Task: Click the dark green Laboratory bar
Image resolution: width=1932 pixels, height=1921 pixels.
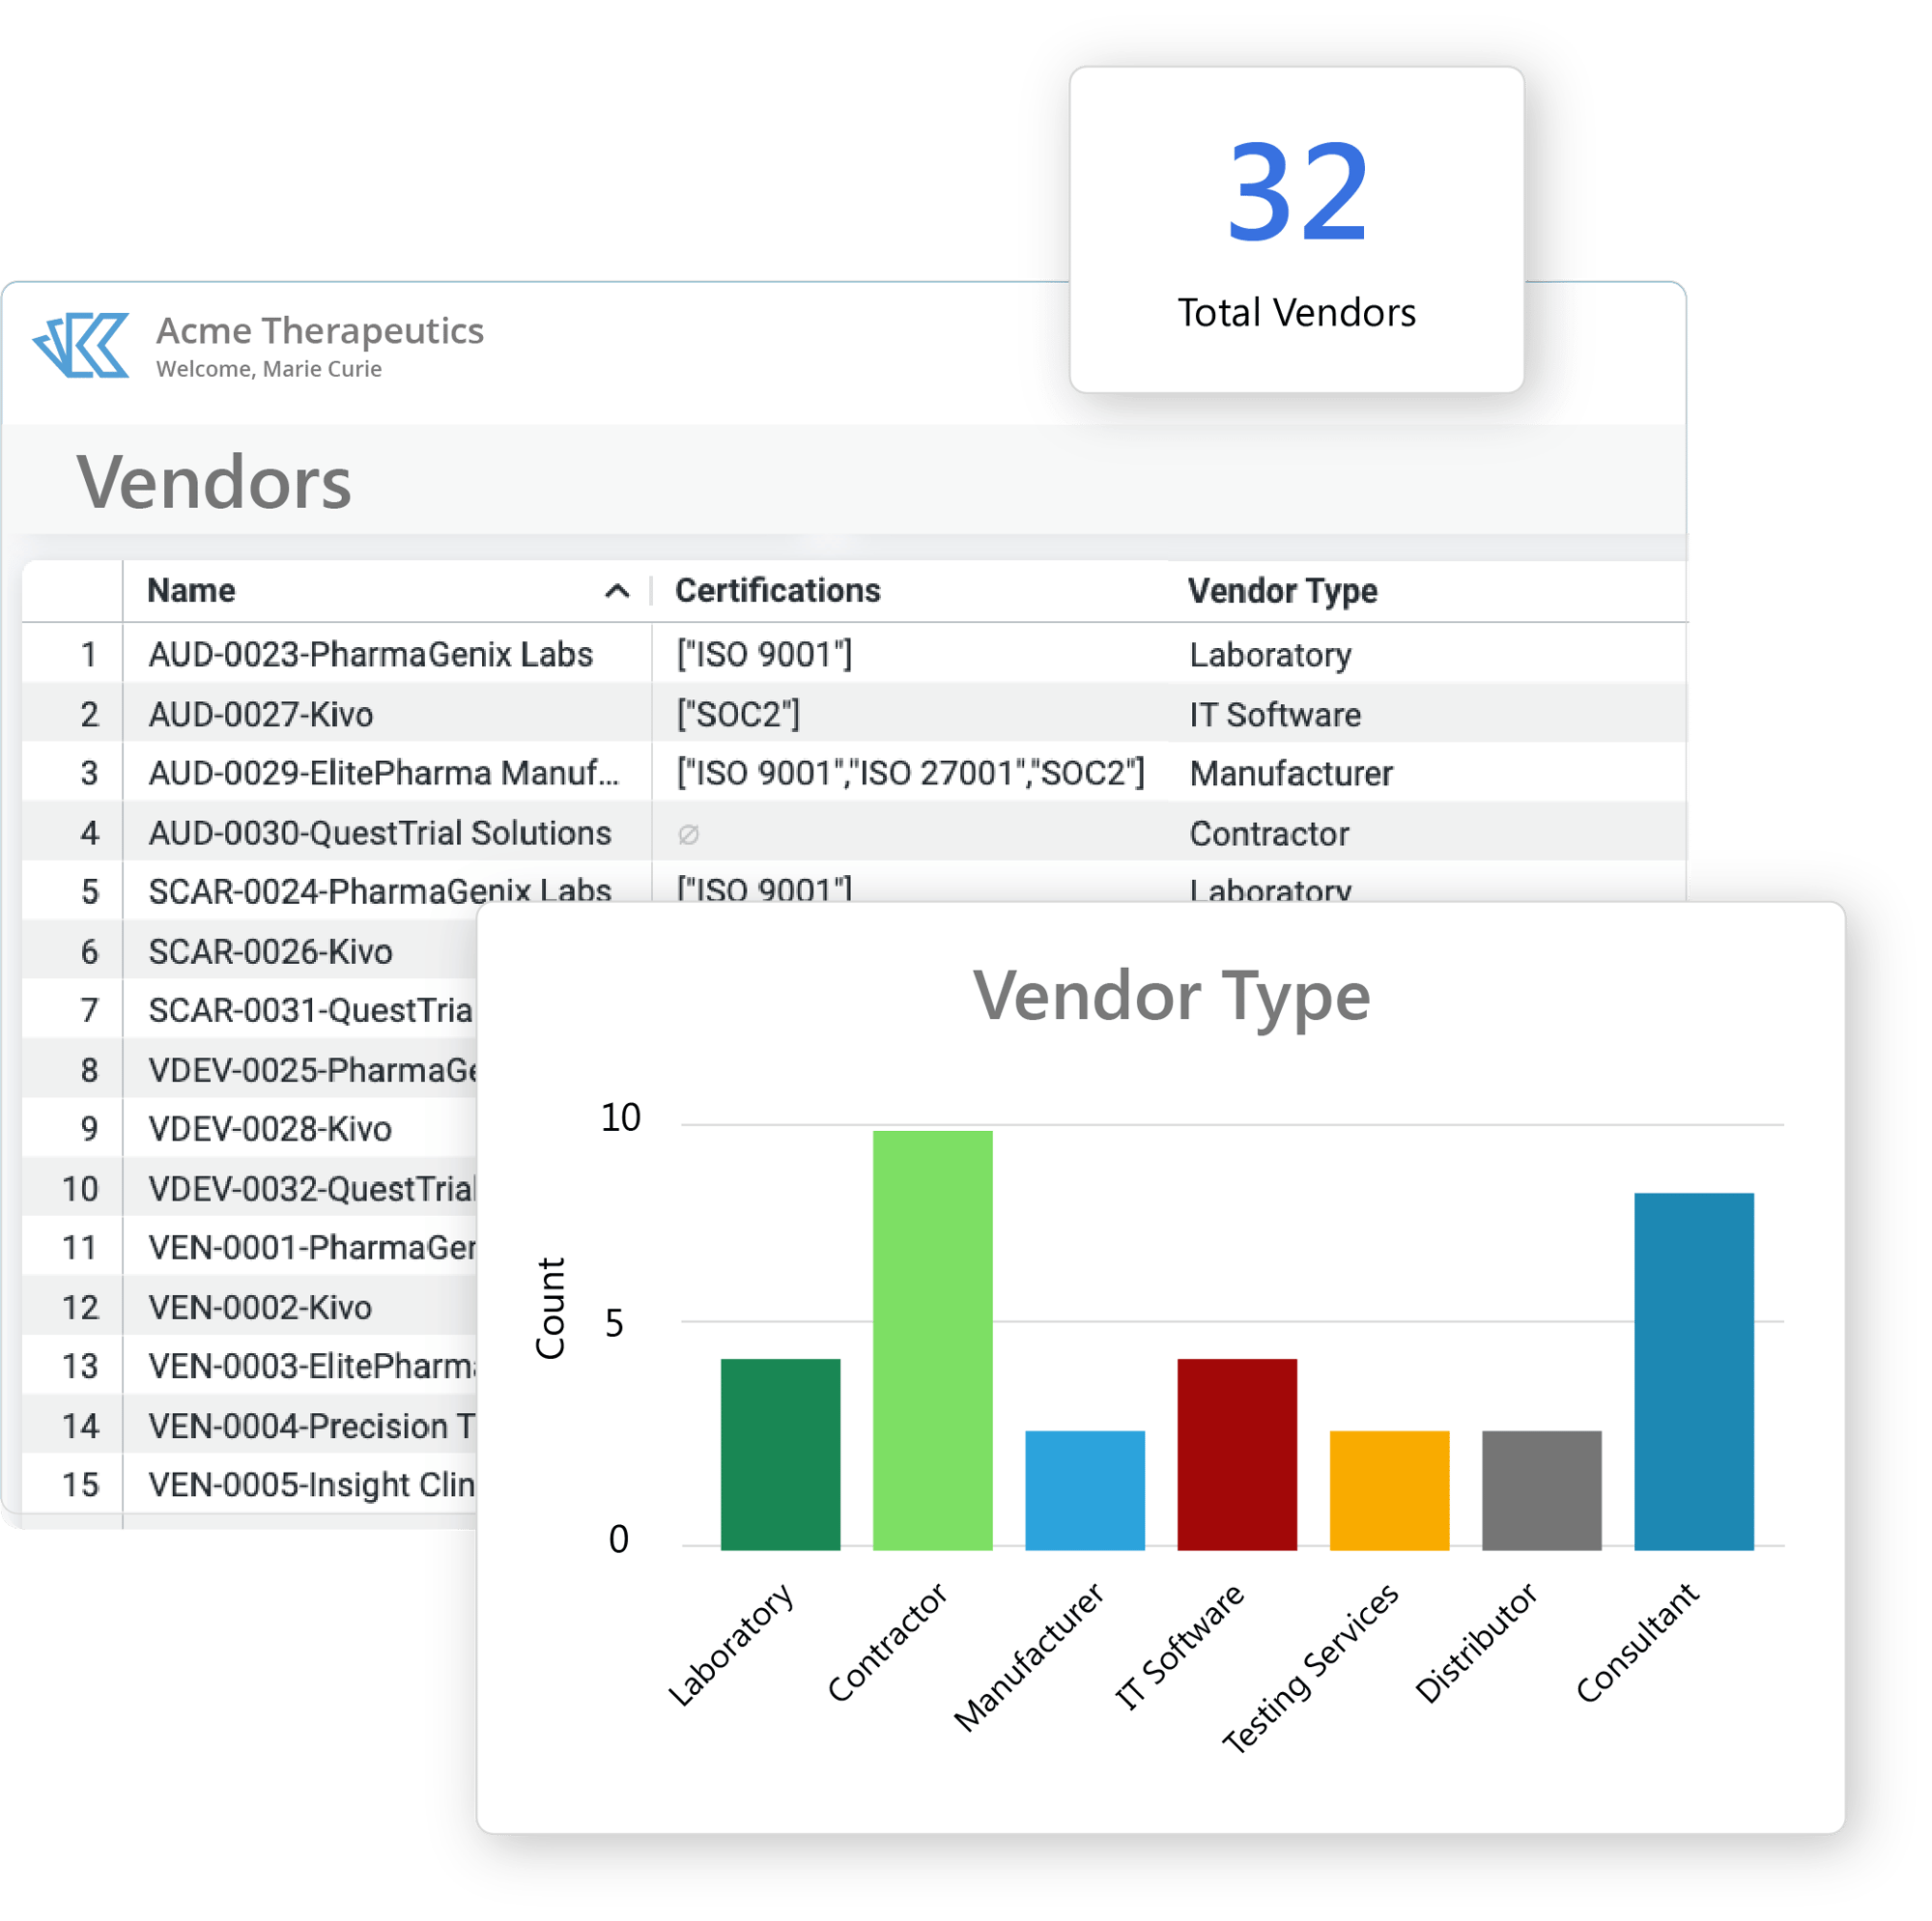Action: click(x=780, y=1454)
